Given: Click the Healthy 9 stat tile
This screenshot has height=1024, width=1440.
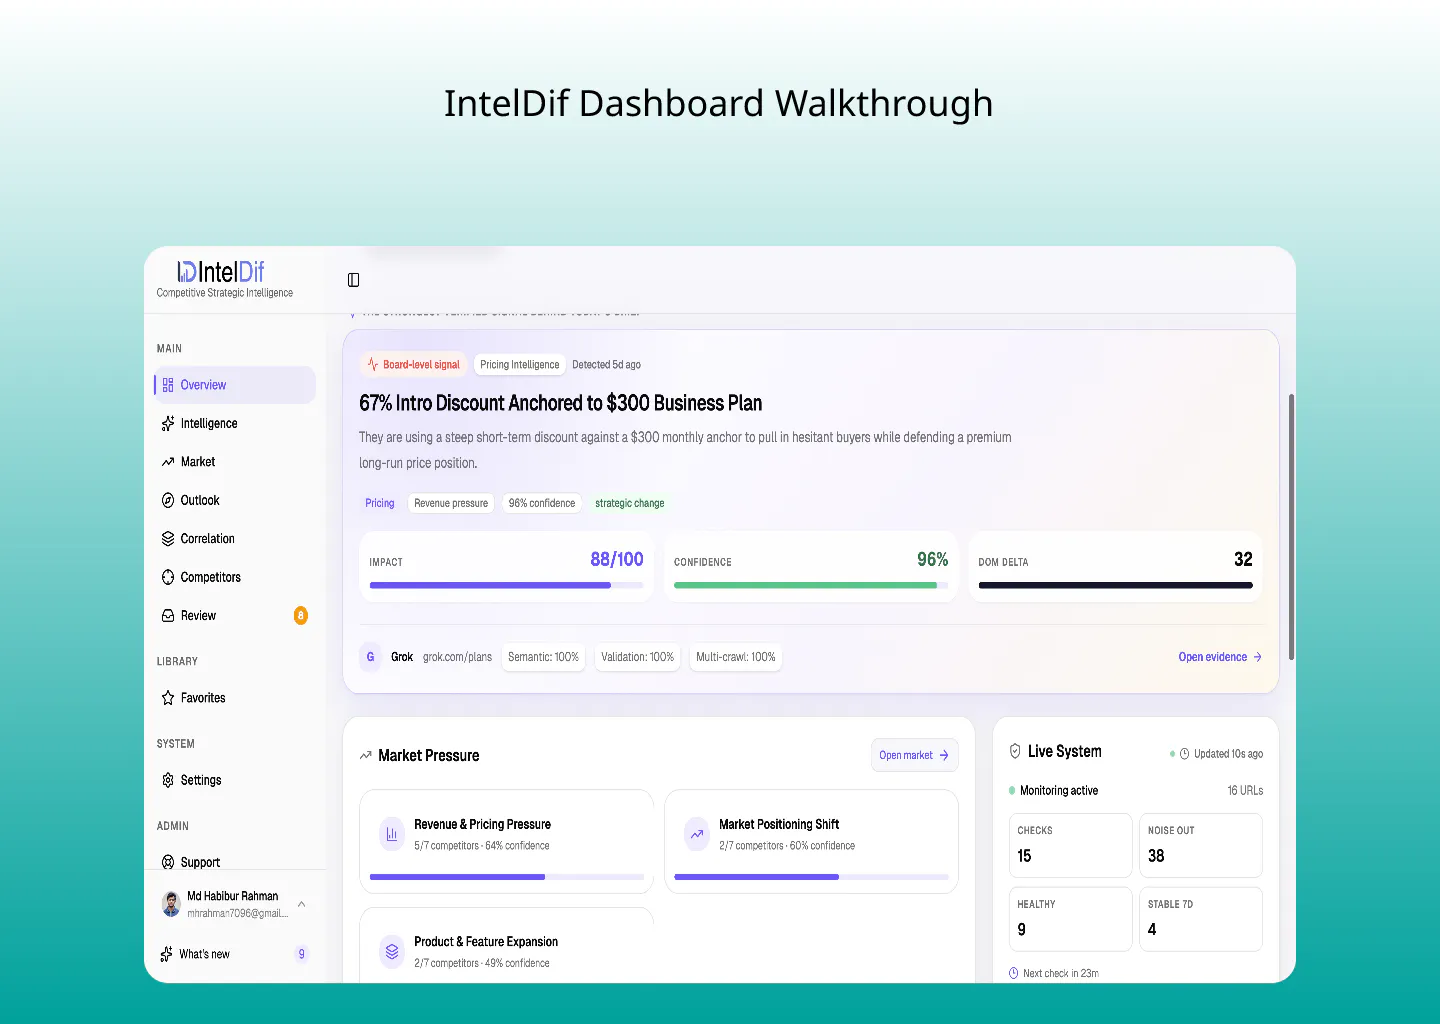Looking at the screenshot, I should coord(1070,919).
